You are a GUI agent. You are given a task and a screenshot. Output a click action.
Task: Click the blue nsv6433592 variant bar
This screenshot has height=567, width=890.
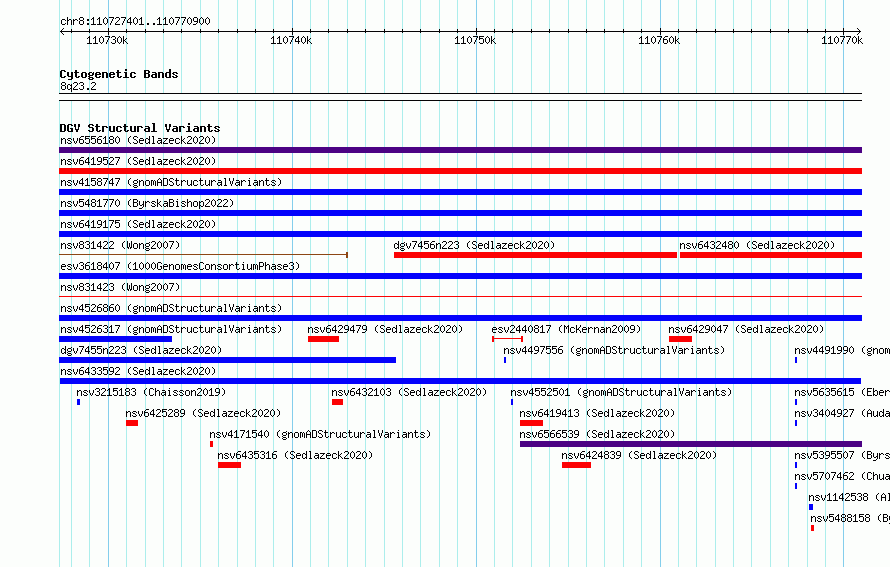tap(460, 381)
